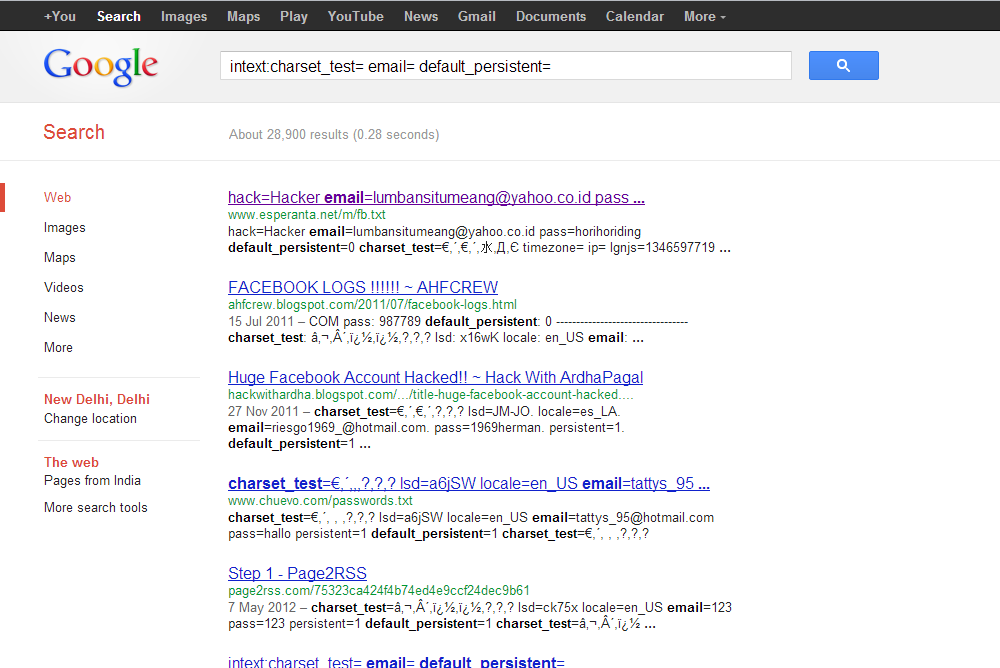Image resolution: width=1000 pixels, height=668 pixels.
Task: Open +You in the top bar
Action: pos(60,17)
